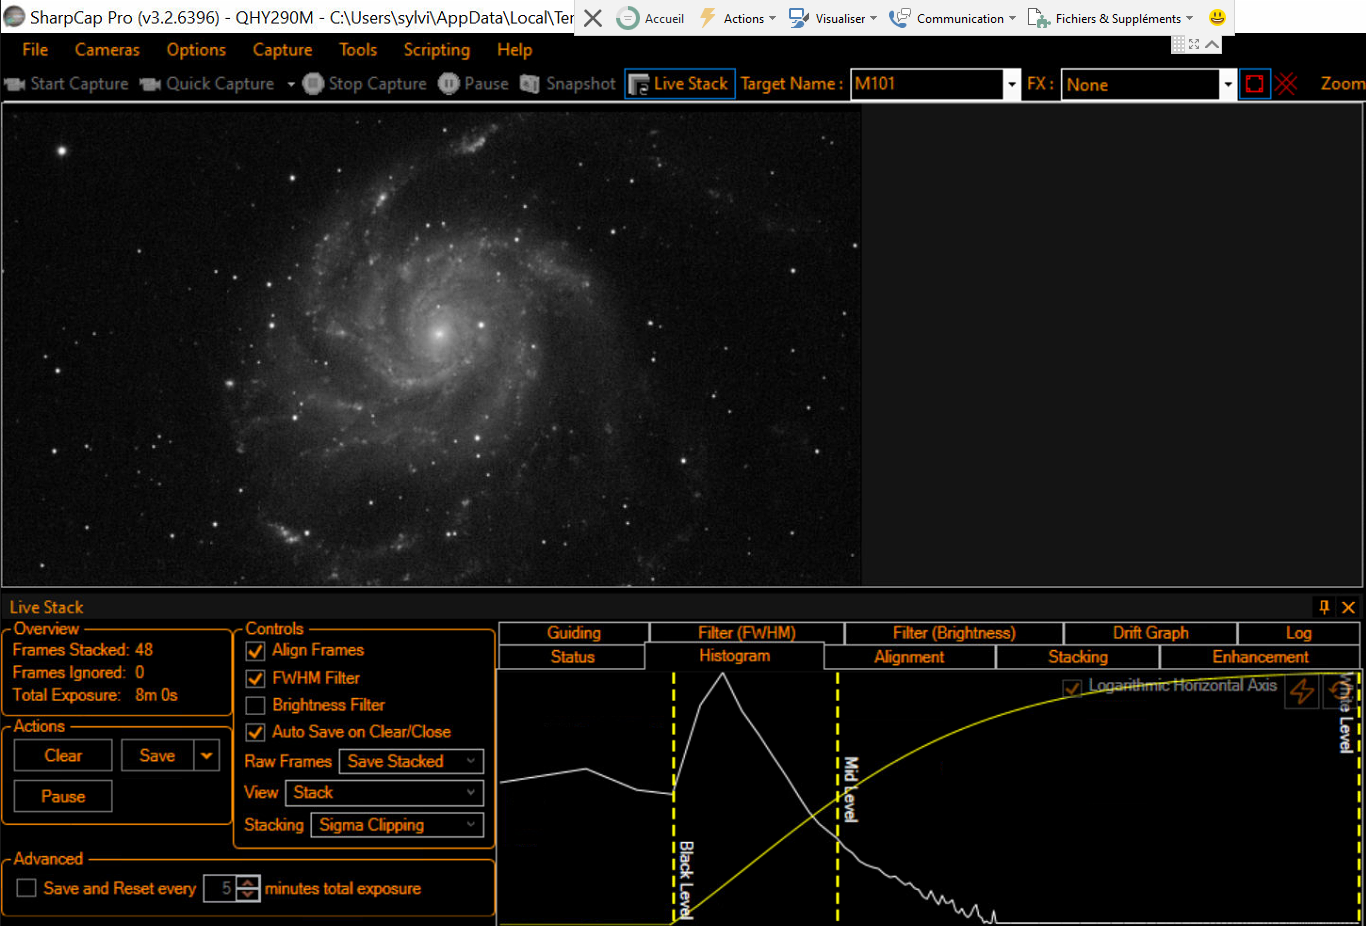The width and height of the screenshot is (1366, 926).
Task: Open the Help menu
Action: [514, 50]
